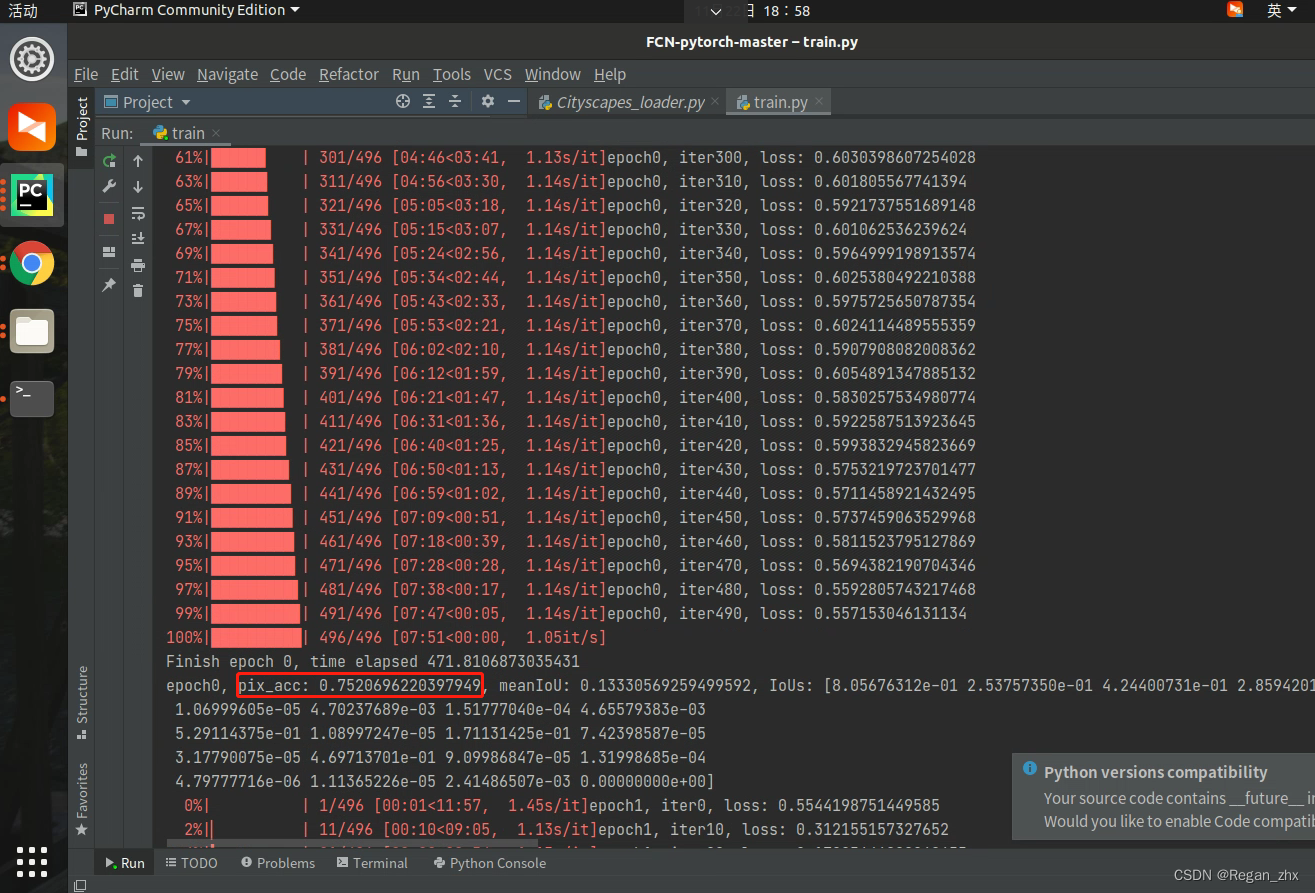Click the 活动 Activities button

(x=23, y=10)
